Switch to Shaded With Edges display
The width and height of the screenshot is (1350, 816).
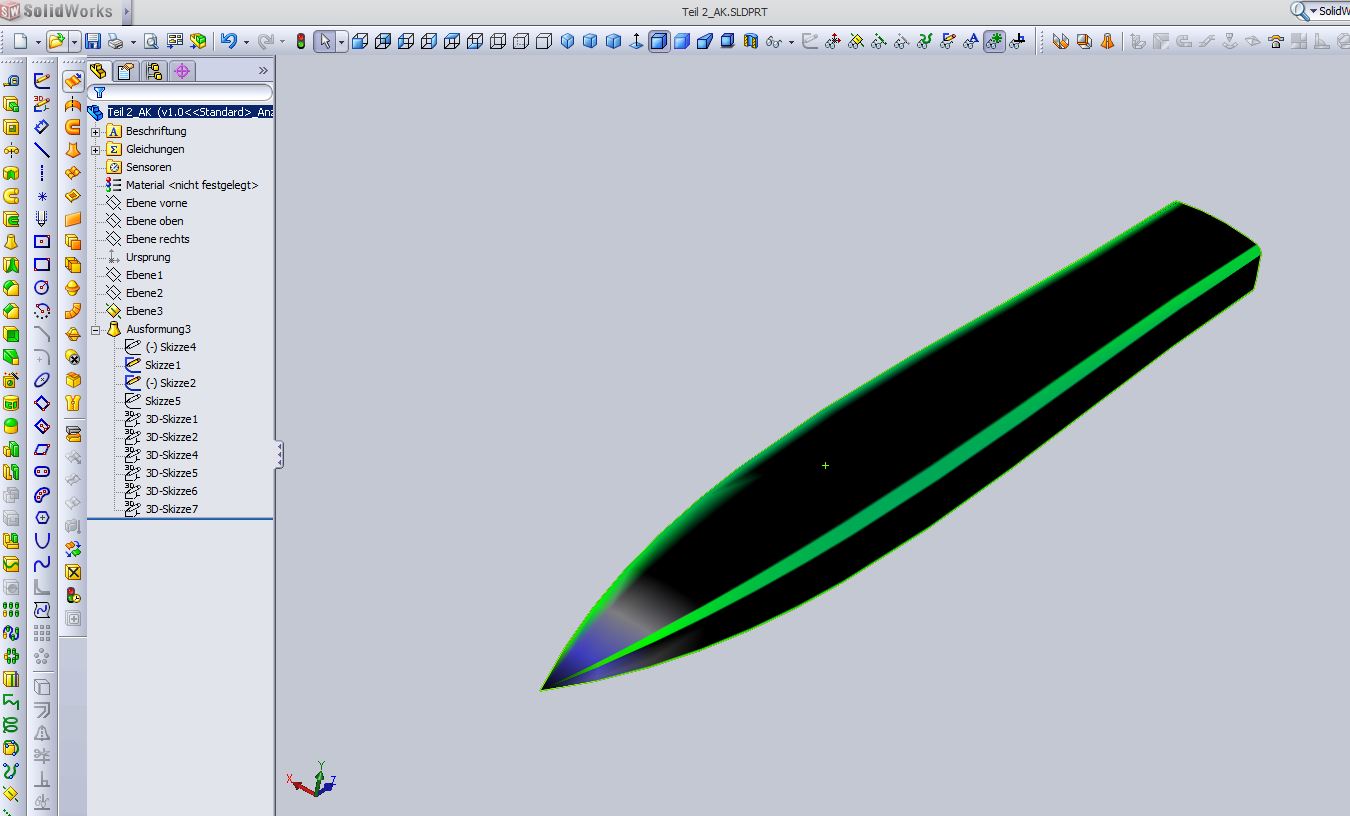point(659,41)
